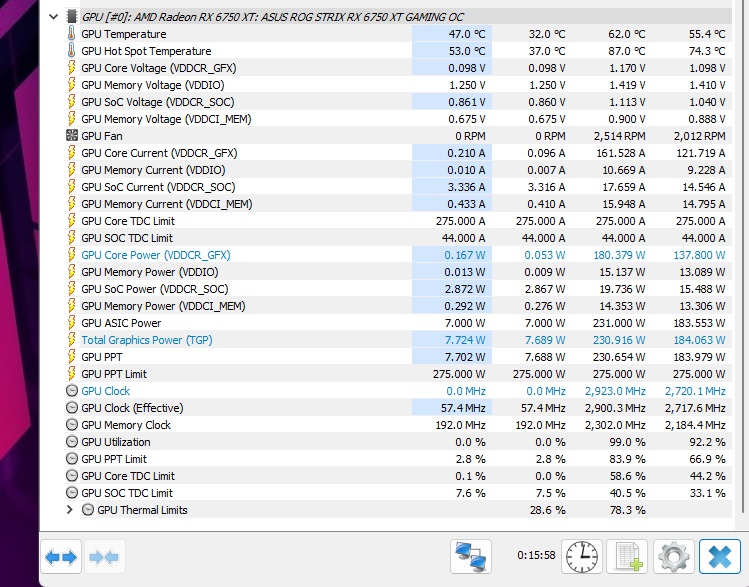Select GPU Memory Current (VDDIO) row
This screenshot has height=587, width=749.
coord(398,170)
